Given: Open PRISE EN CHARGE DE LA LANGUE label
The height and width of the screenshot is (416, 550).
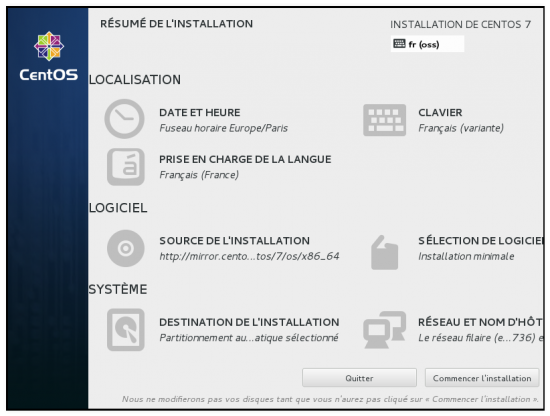Looking at the screenshot, I should [245, 159].
